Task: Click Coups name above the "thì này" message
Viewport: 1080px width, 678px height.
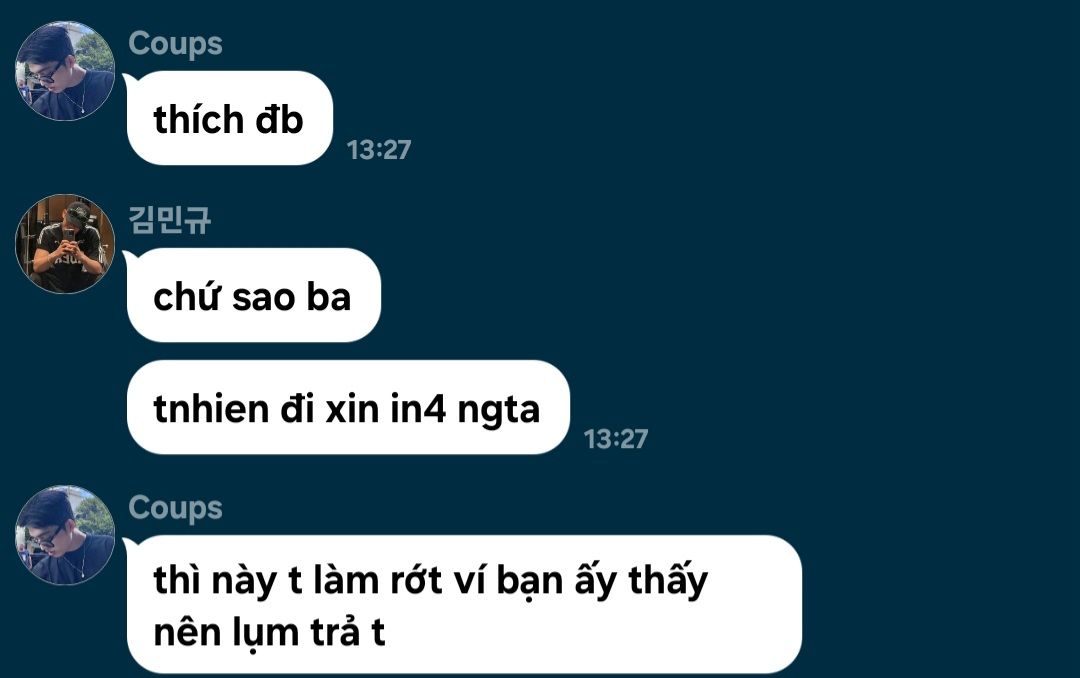Action: click(x=175, y=508)
